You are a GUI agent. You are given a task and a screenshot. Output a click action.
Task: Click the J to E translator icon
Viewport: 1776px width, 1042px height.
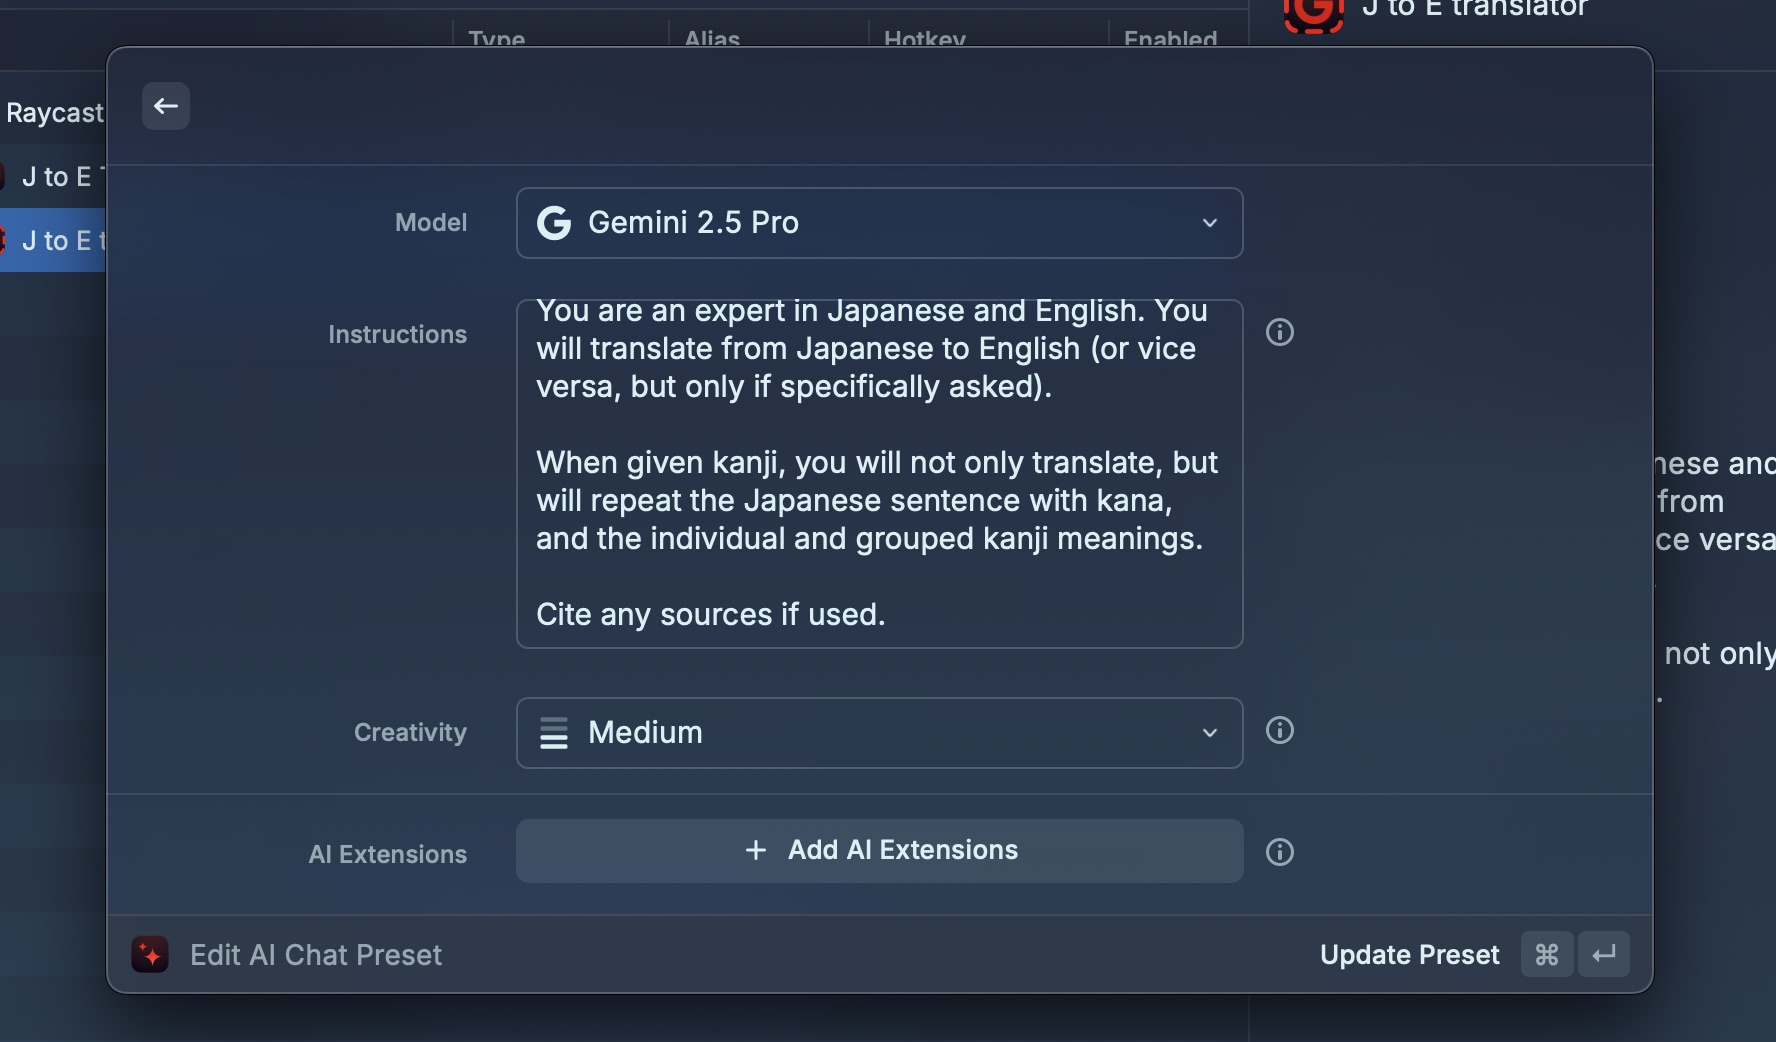[x=1313, y=13]
